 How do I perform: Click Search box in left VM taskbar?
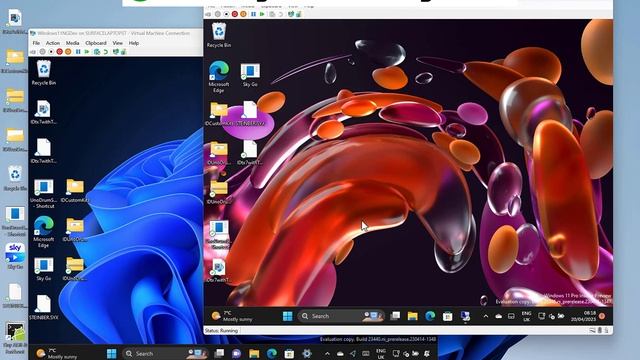coord(165,353)
